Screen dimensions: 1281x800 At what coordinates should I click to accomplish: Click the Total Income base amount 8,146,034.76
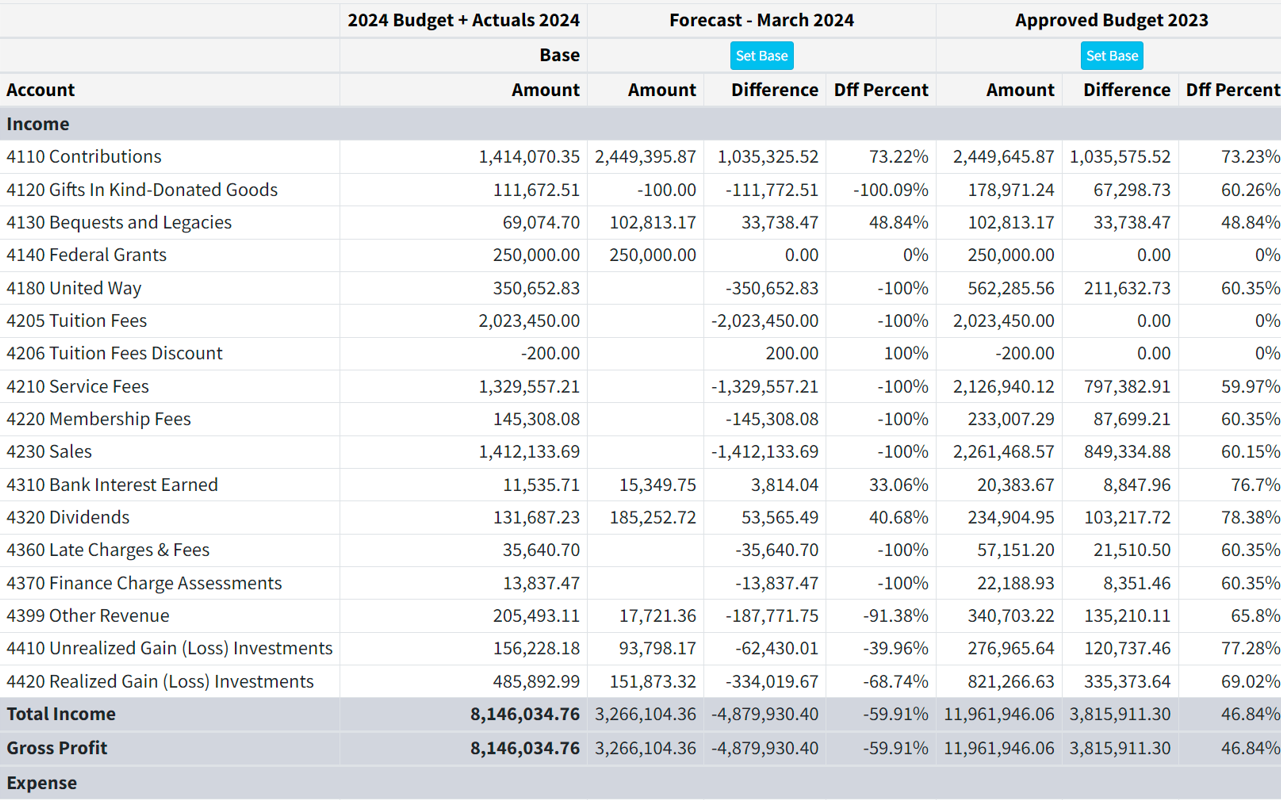[525, 714]
